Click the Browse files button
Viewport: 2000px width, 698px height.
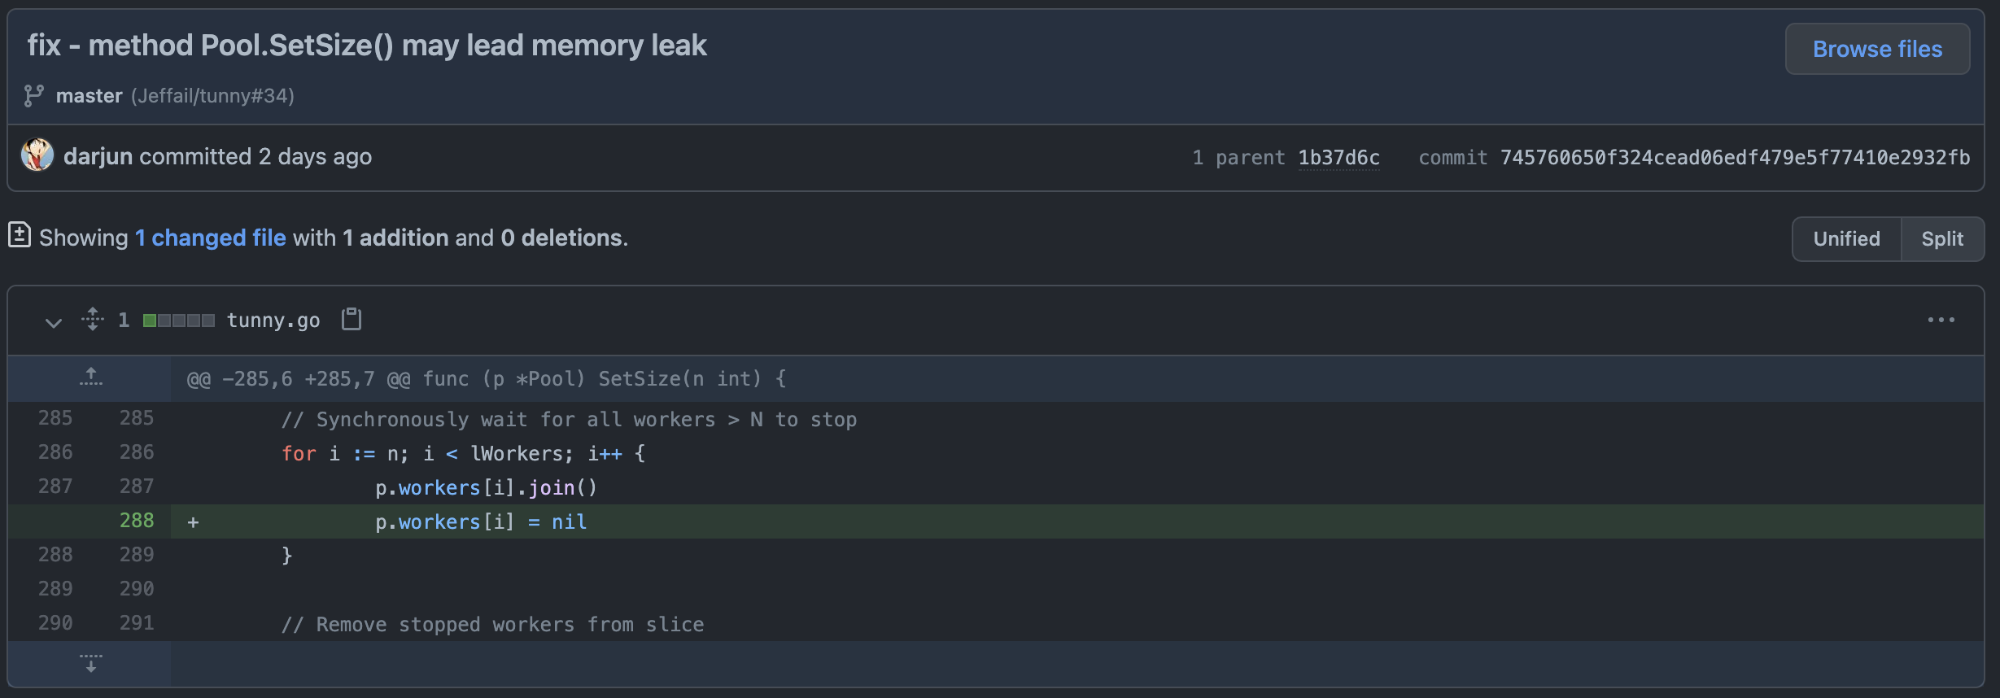pyautogui.click(x=1877, y=49)
